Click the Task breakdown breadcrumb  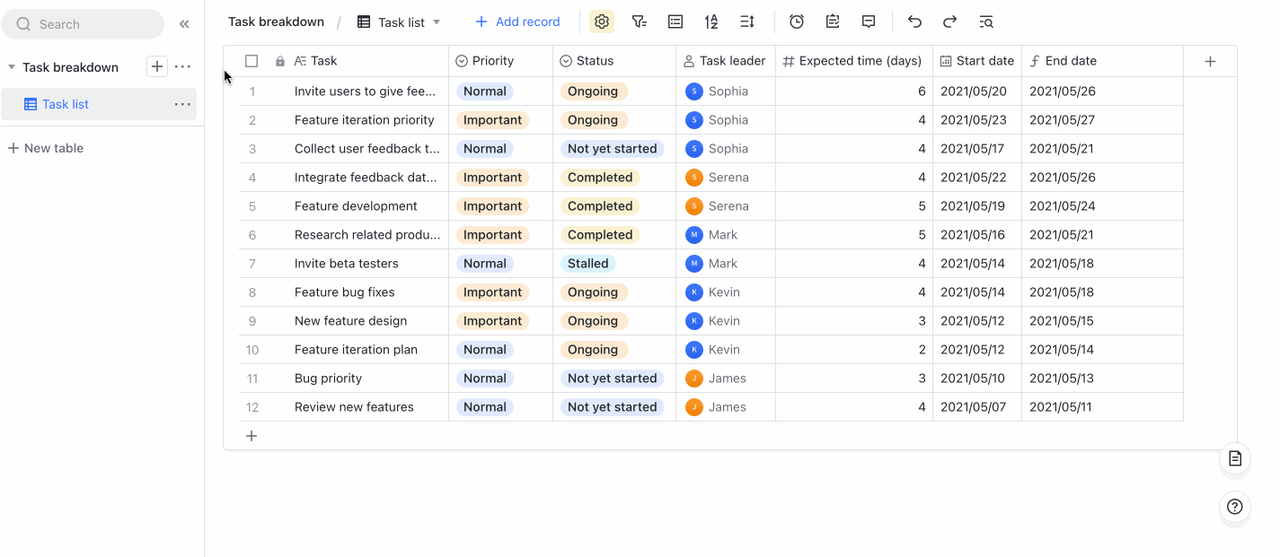[x=276, y=22]
